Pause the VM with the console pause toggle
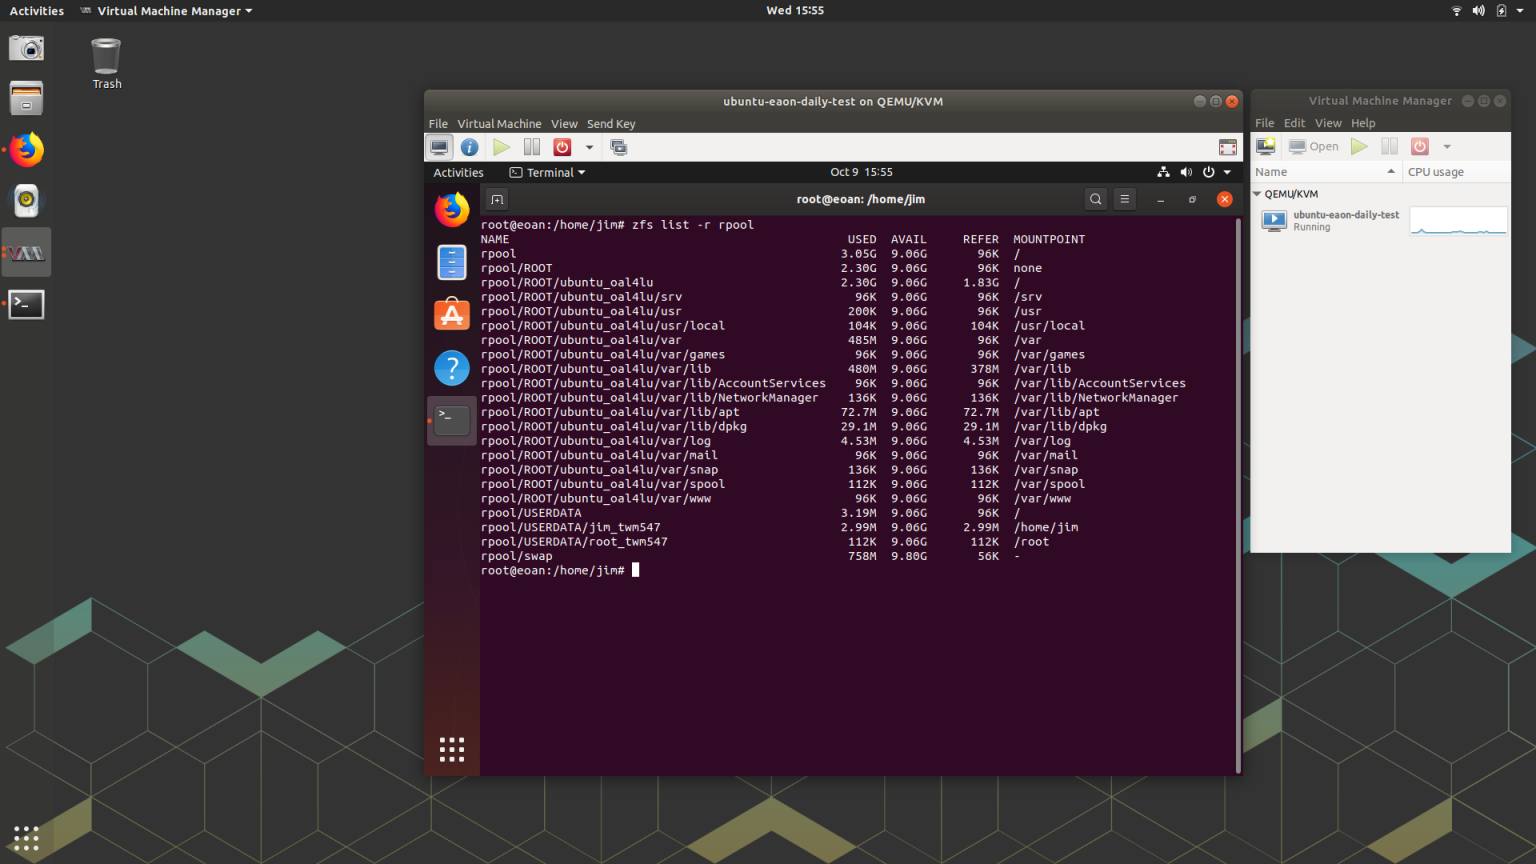1536x864 pixels. point(531,146)
